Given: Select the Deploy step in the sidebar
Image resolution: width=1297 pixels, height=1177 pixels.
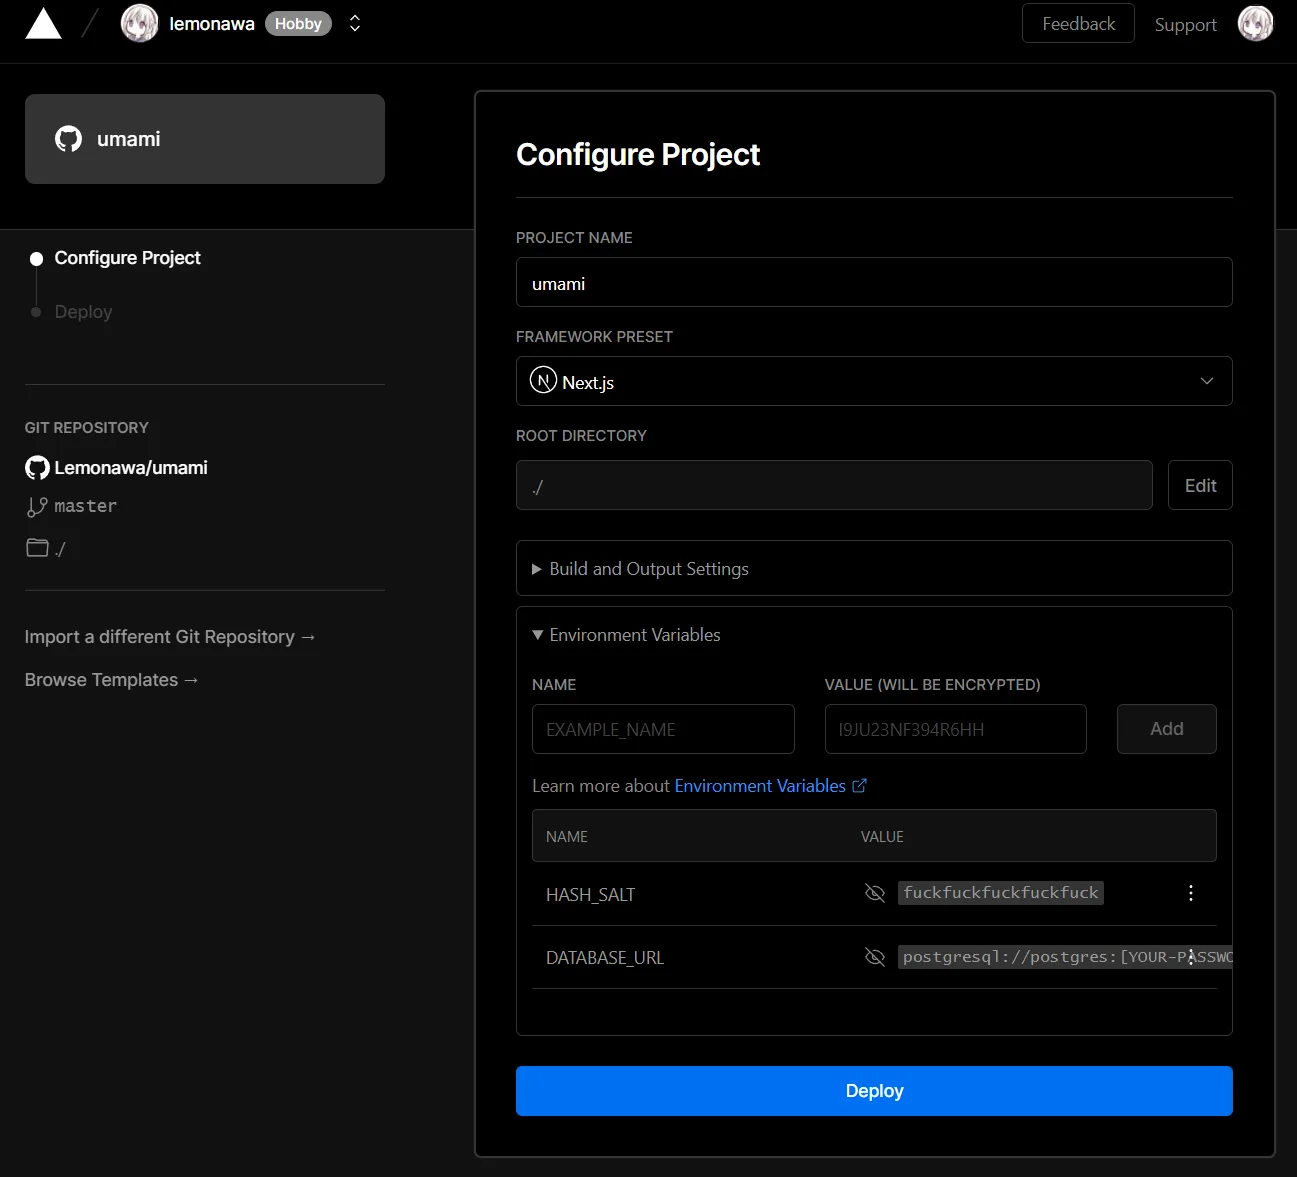Looking at the screenshot, I should point(83,312).
